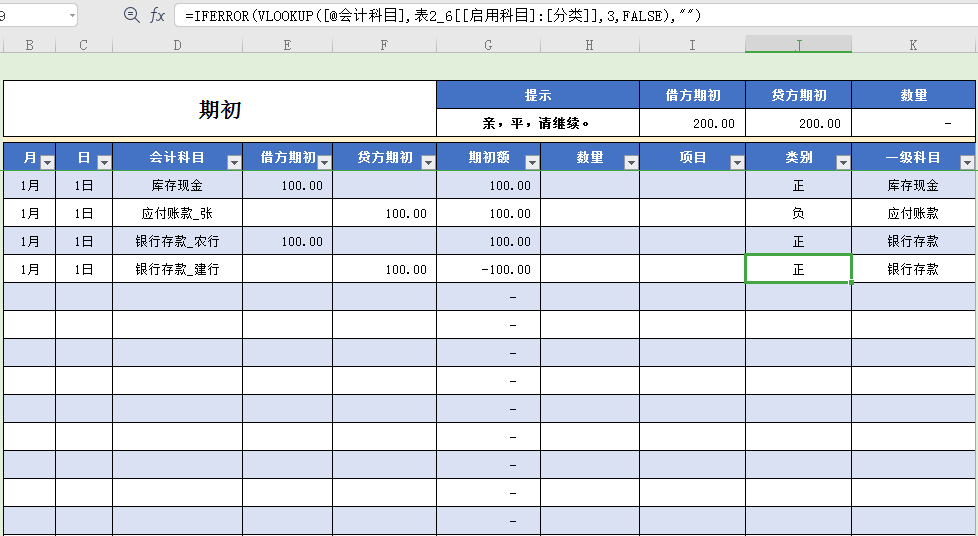This screenshot has height=536, width=978.
Task: Select column I header
Action: pyautogui.click(x=692, y=44)
